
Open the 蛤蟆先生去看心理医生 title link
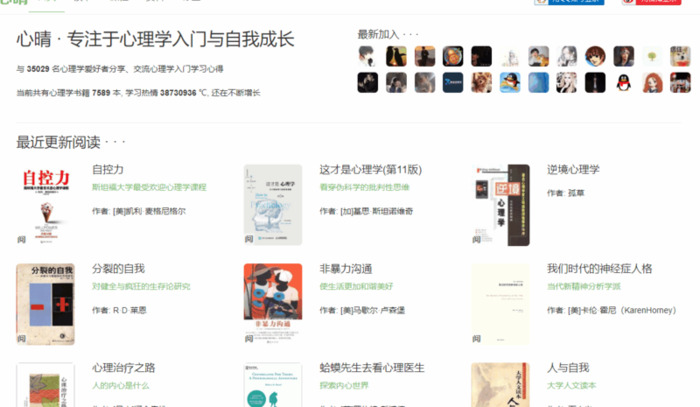[372, 368]
